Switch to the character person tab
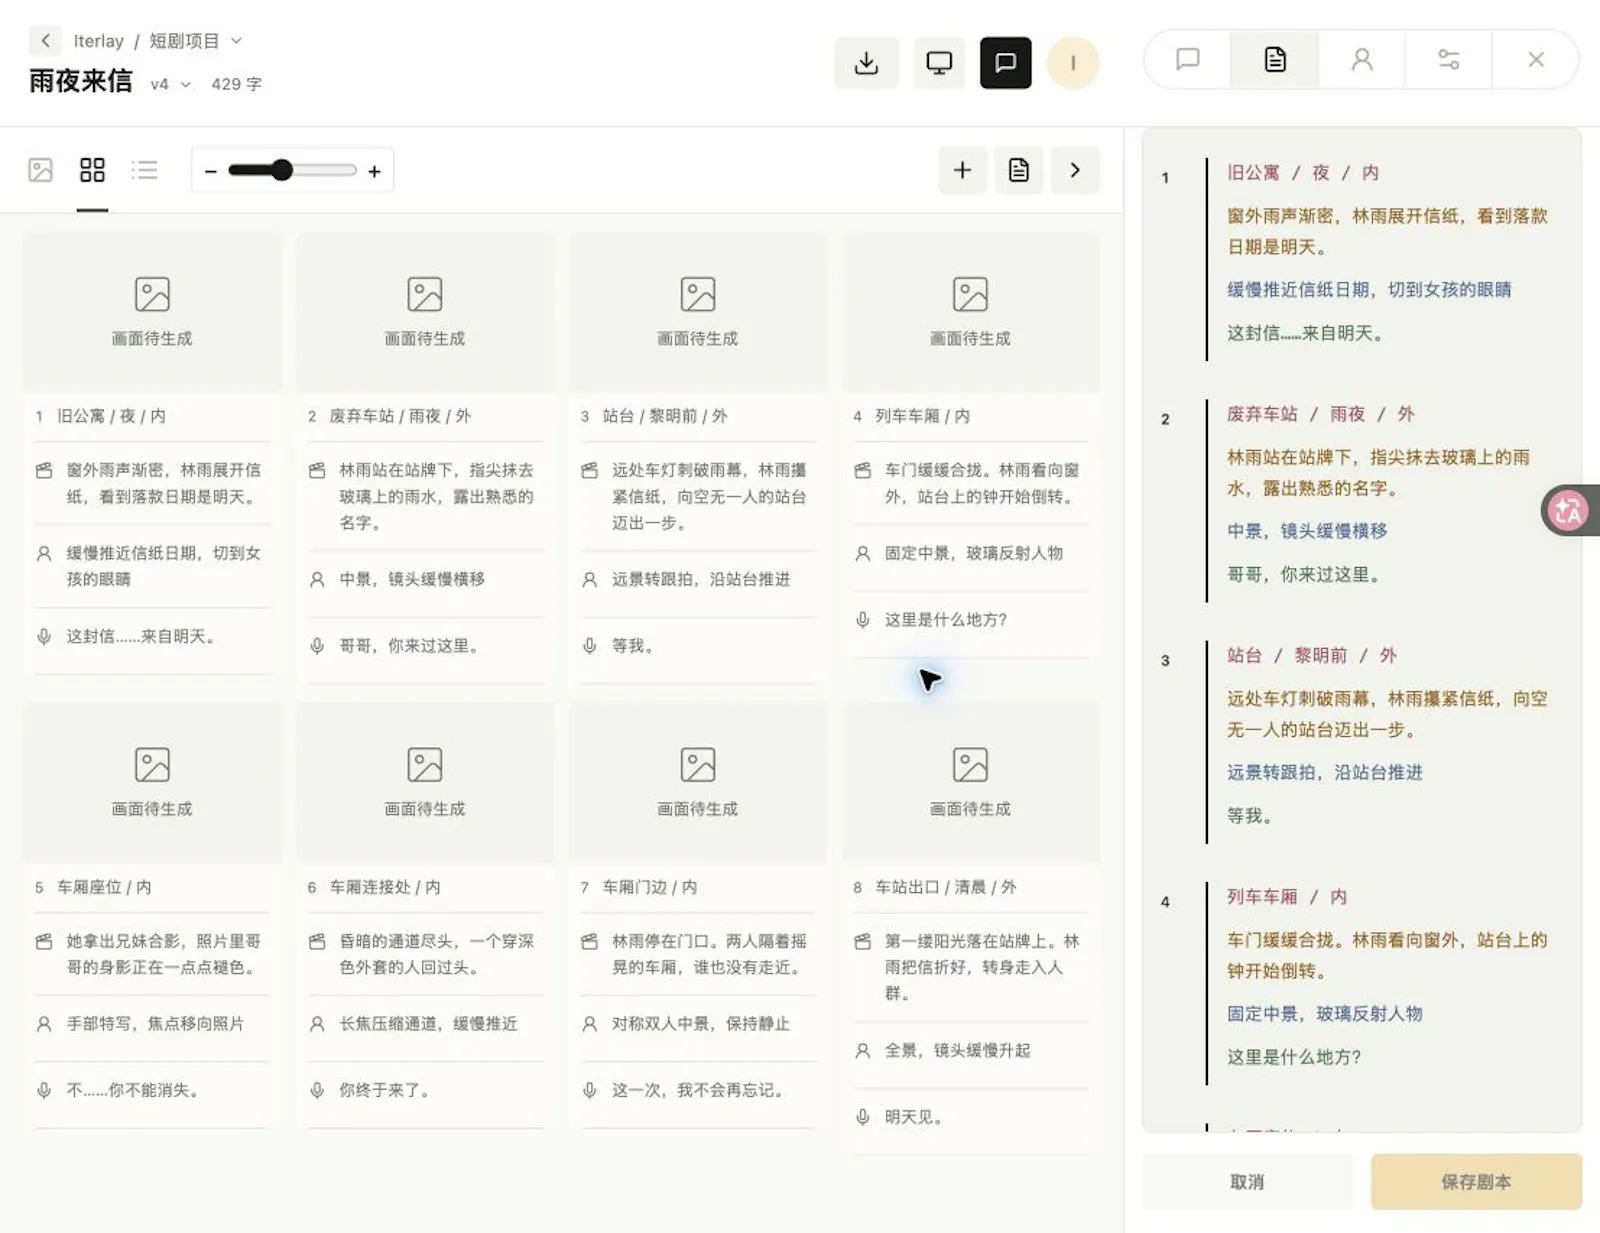Screen dimensions: 1600x1233 click(1362, 60)
